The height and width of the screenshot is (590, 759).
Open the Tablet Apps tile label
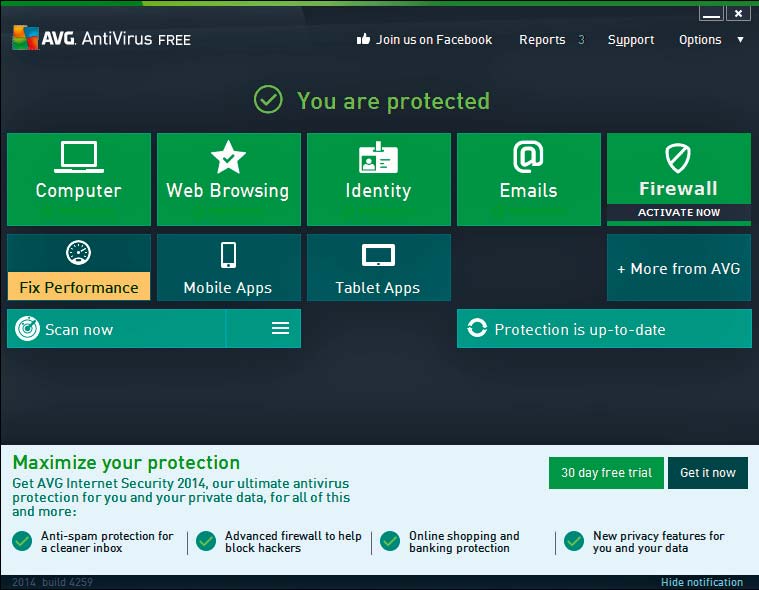point(378,288)
